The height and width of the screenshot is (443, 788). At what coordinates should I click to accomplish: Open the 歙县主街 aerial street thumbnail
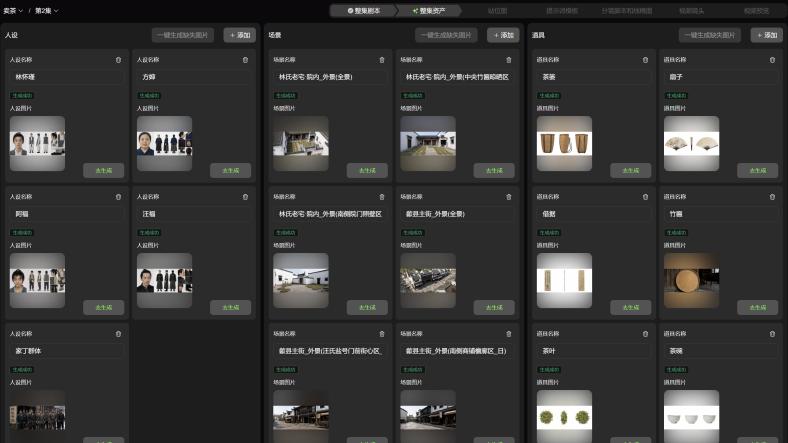point(428,280)
